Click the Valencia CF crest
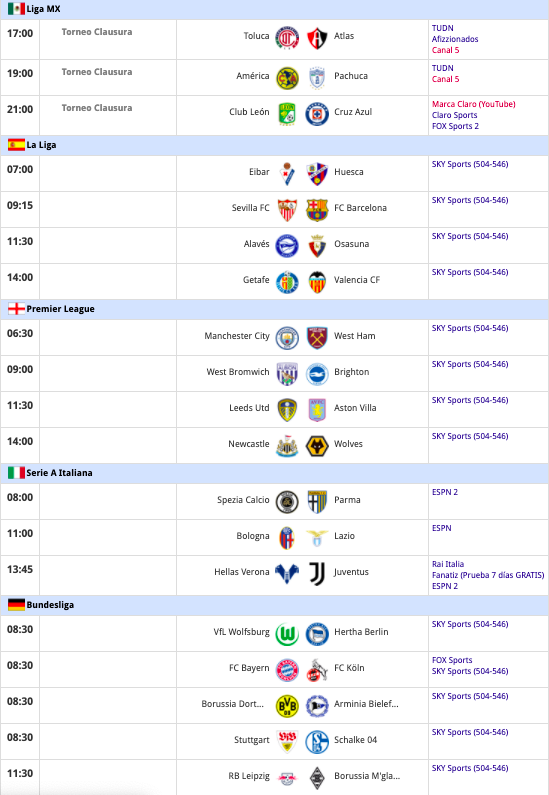Image resolution: width=549 pixels, height=795 pixels. pyautogui.click(x=317, y=282)
